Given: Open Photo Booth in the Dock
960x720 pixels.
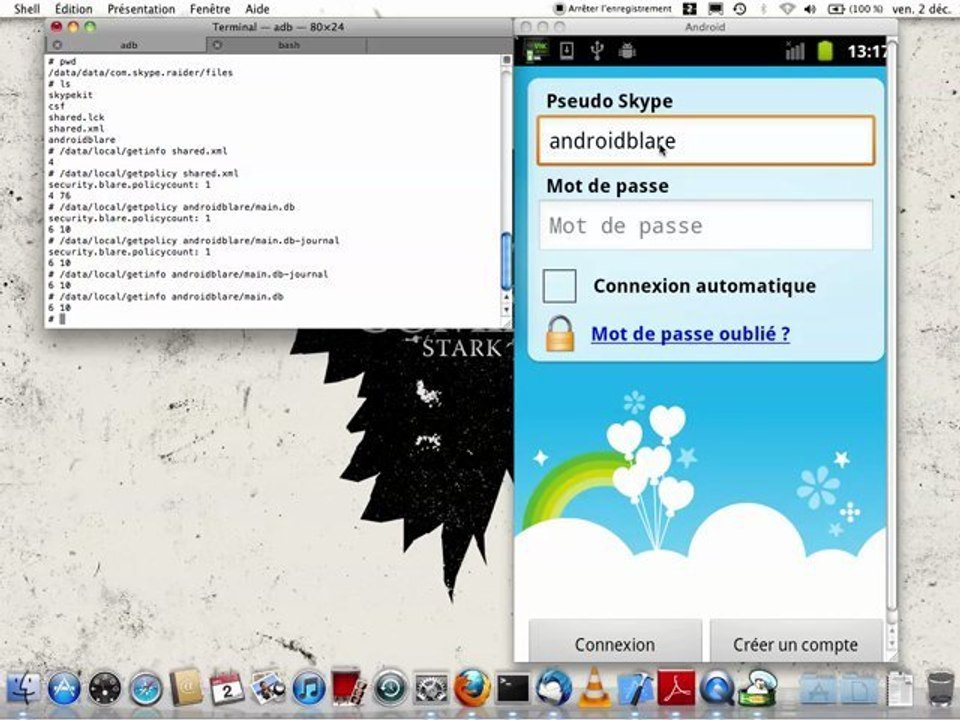Looking at the screenshot, I should pyautogui.click(x=349, y=688).
